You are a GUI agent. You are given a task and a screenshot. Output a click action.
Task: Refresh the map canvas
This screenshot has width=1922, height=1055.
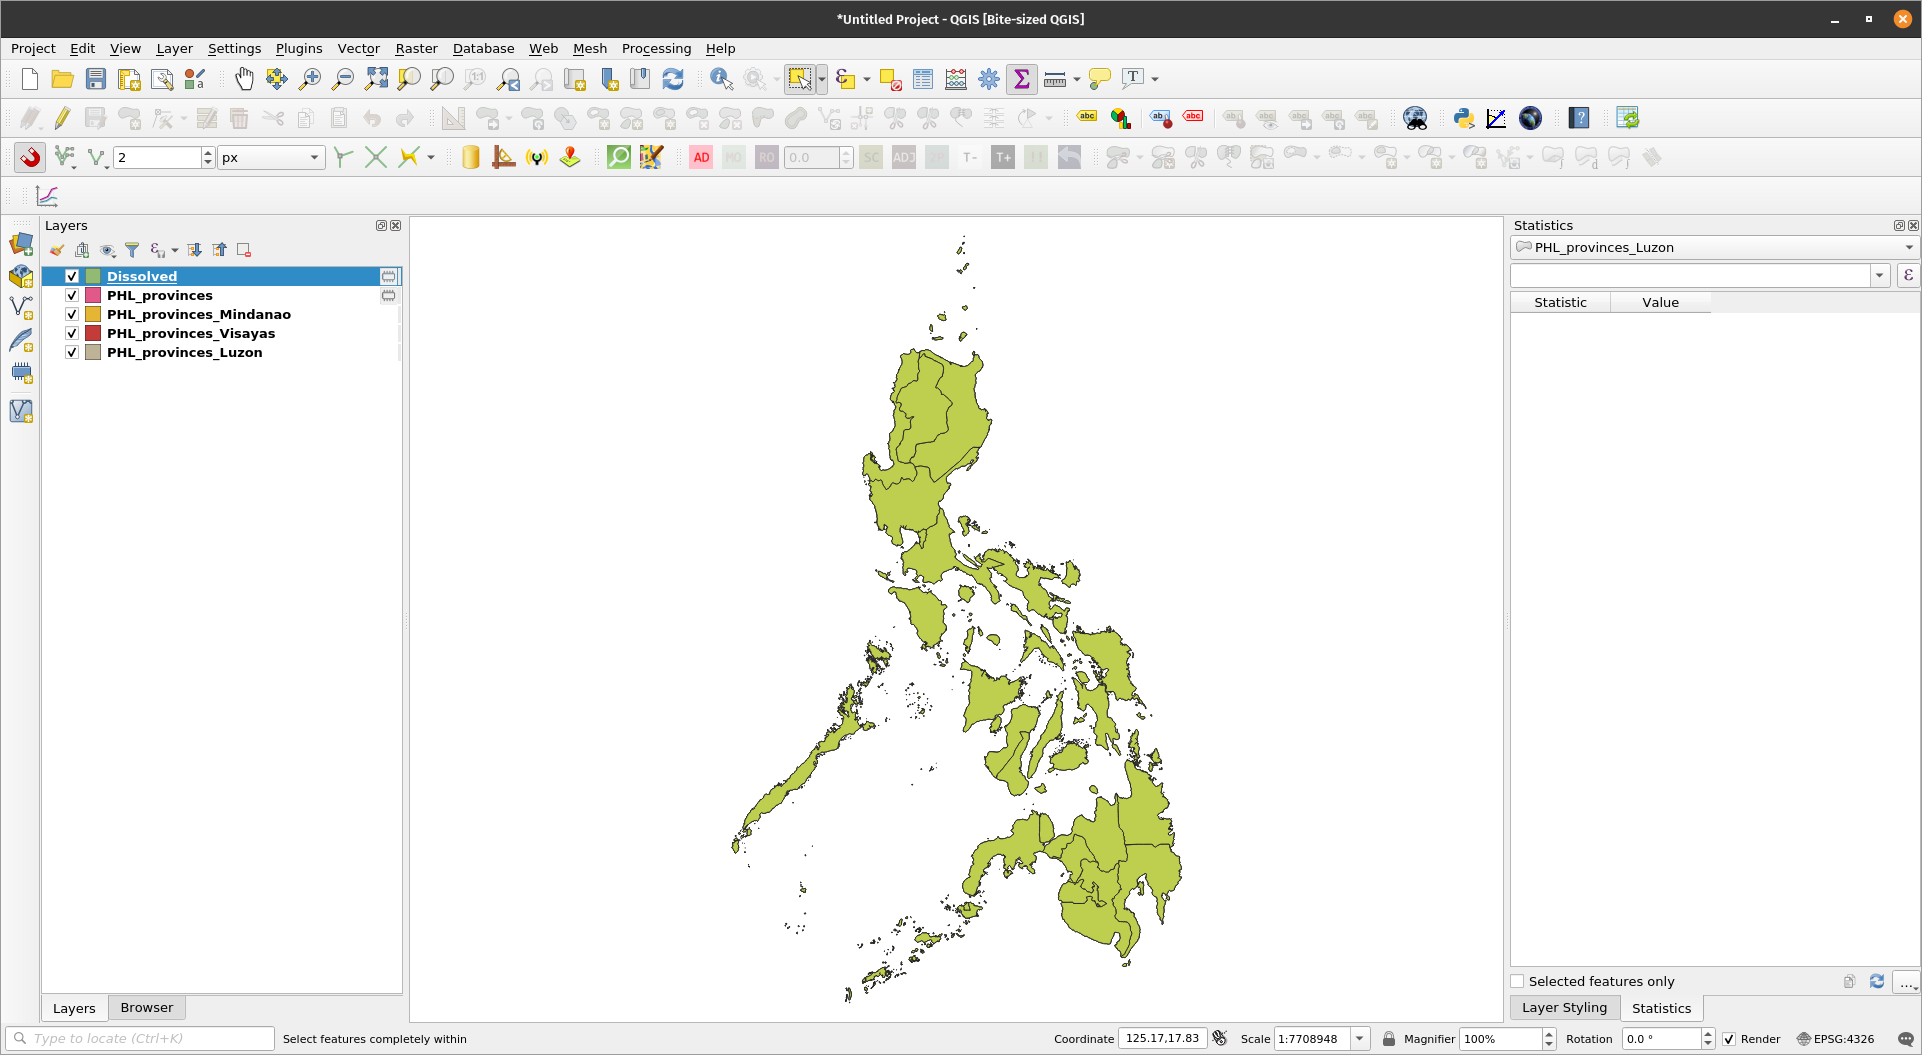click(x=673, y=79)
